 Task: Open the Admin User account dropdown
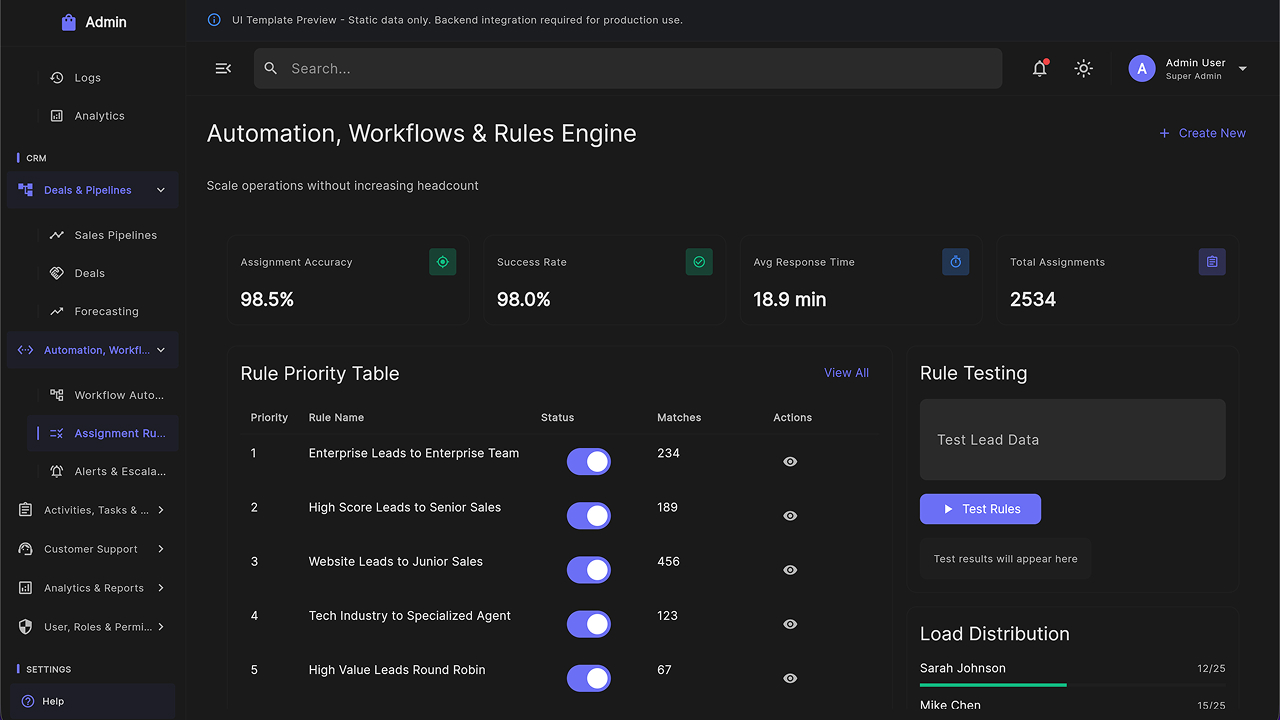click(x=1243, y=68)
